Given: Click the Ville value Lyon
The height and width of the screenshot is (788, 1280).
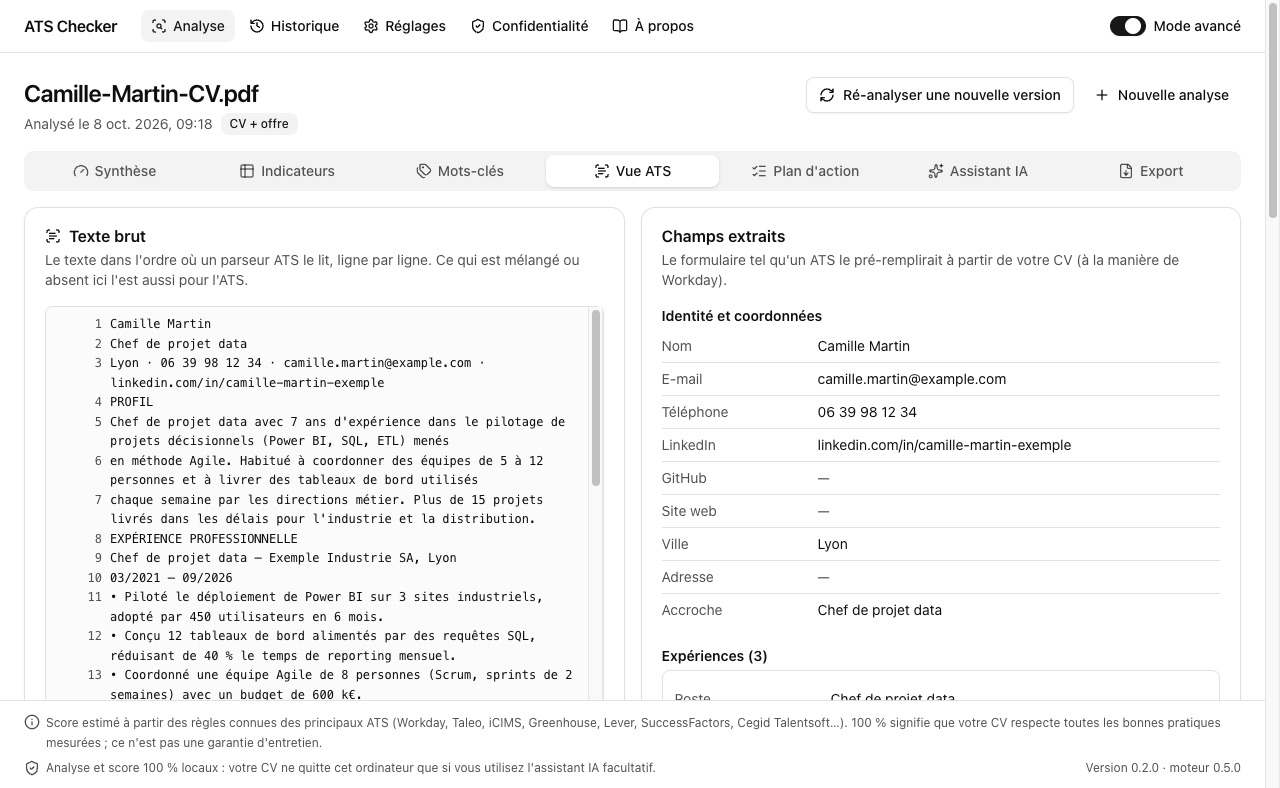Looking at the screenshot, I should click(x=832, y=544).
